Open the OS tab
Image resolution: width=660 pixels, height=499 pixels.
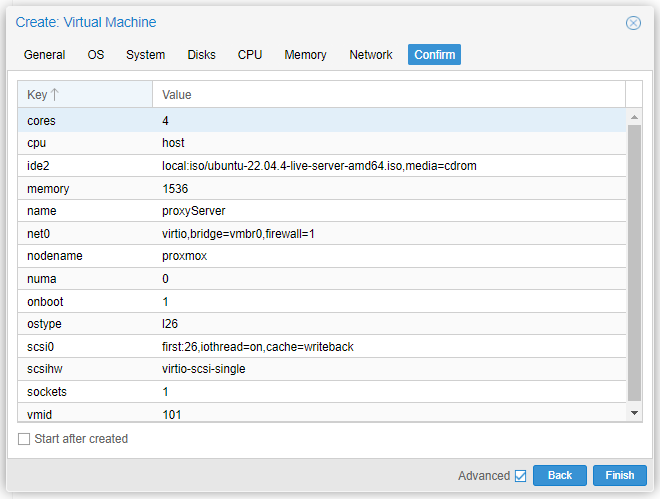pos(96,55)
